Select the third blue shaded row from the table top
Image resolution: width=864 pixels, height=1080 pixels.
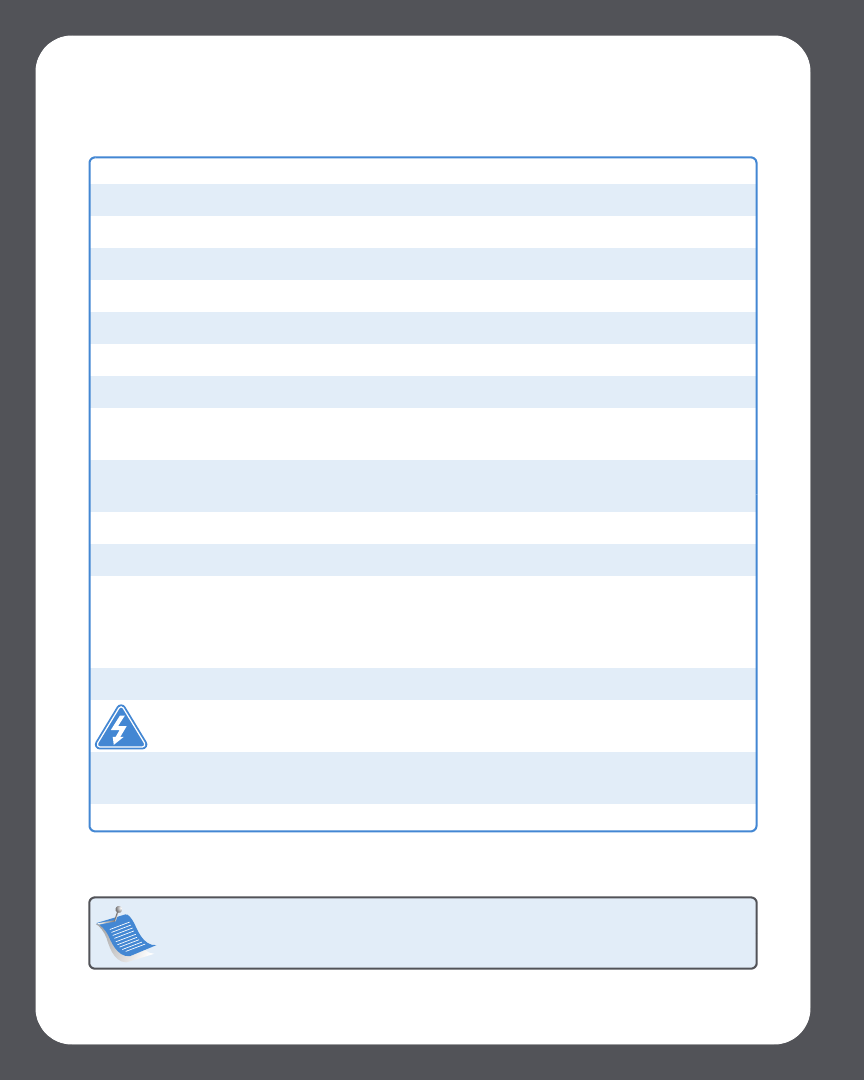coord(423,328)
